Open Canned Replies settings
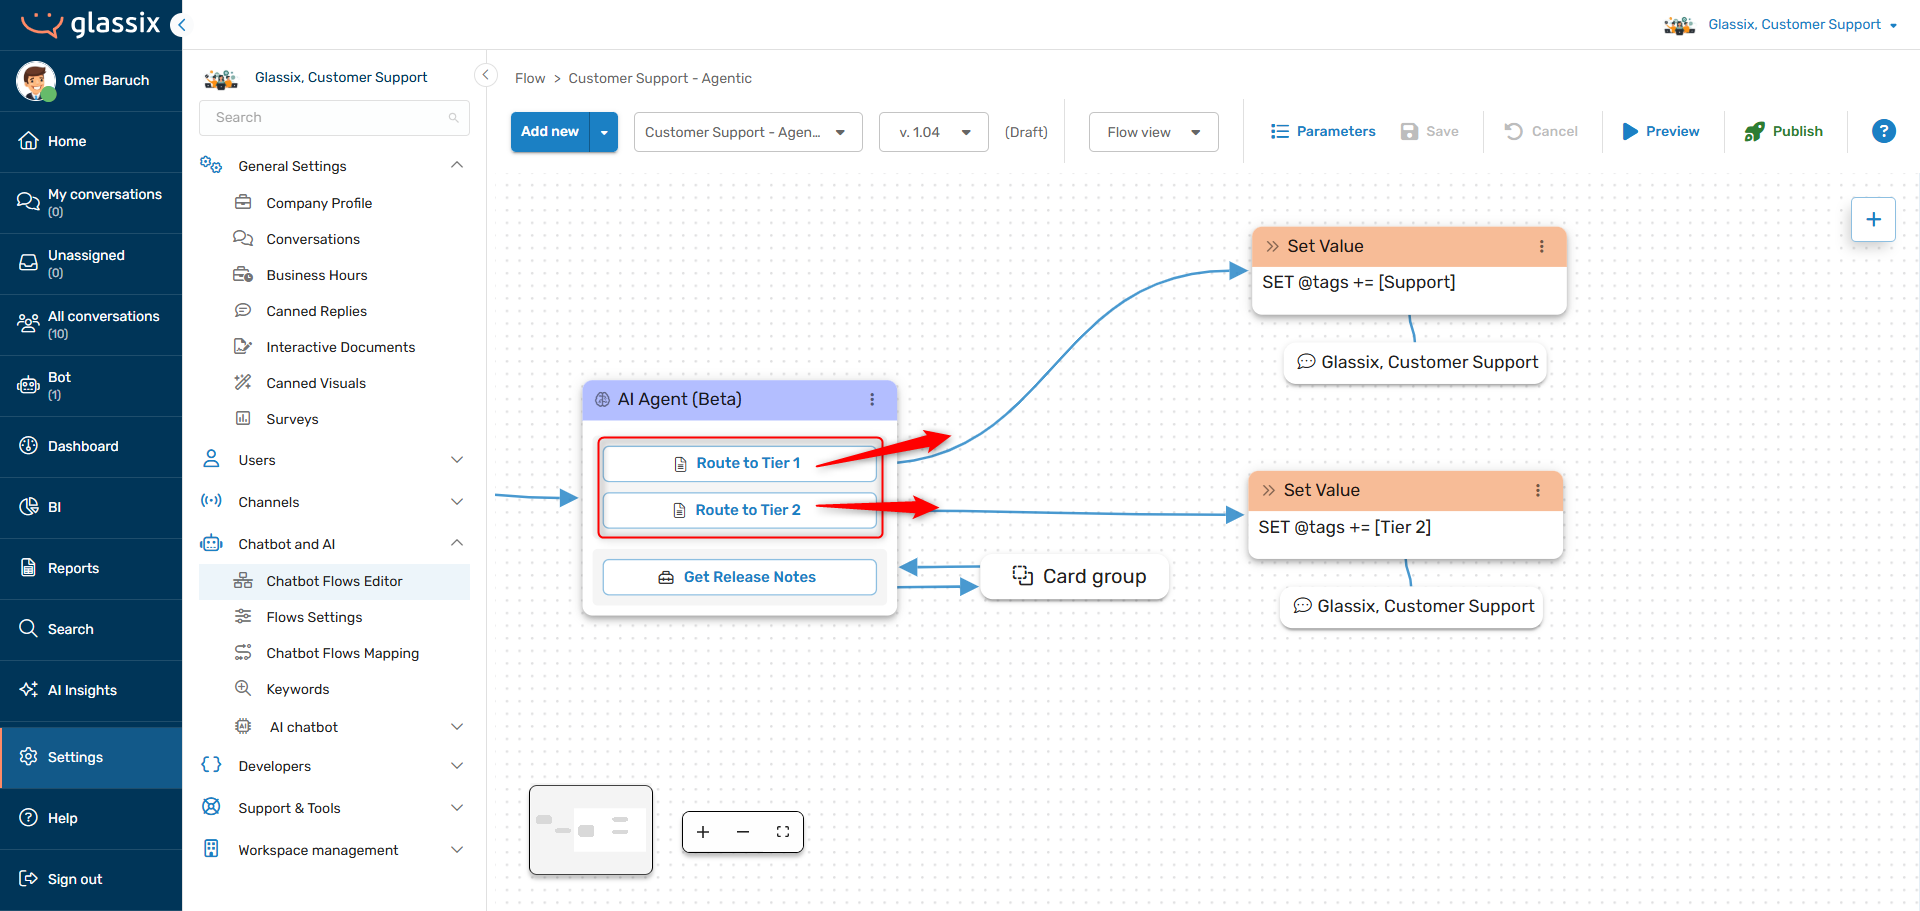1920x911 pixels. [x=316, y=311]
